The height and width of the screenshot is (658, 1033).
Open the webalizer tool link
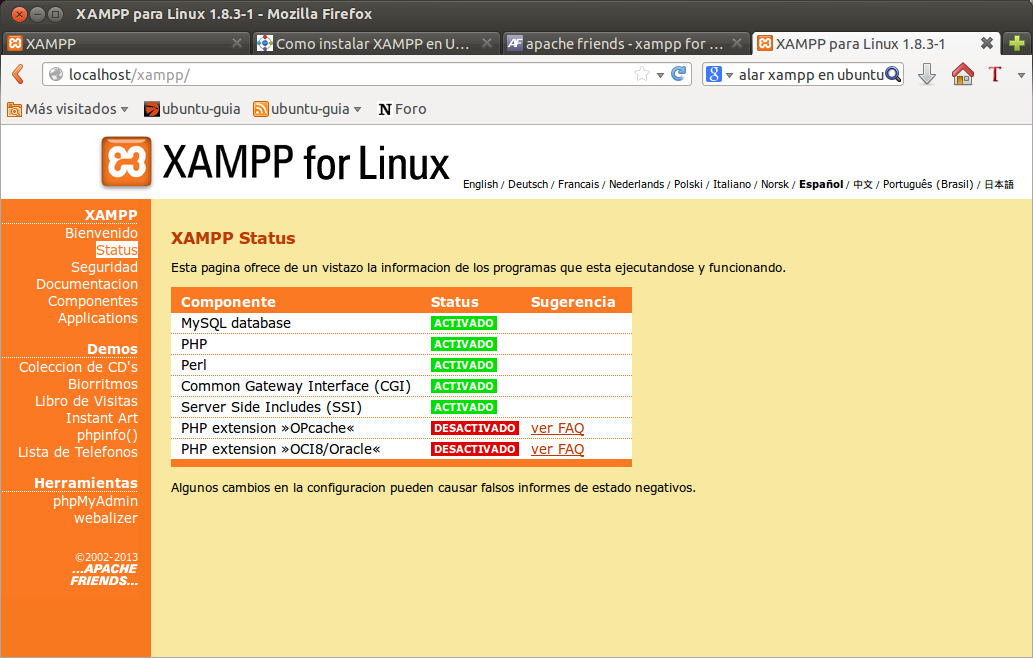105,518
